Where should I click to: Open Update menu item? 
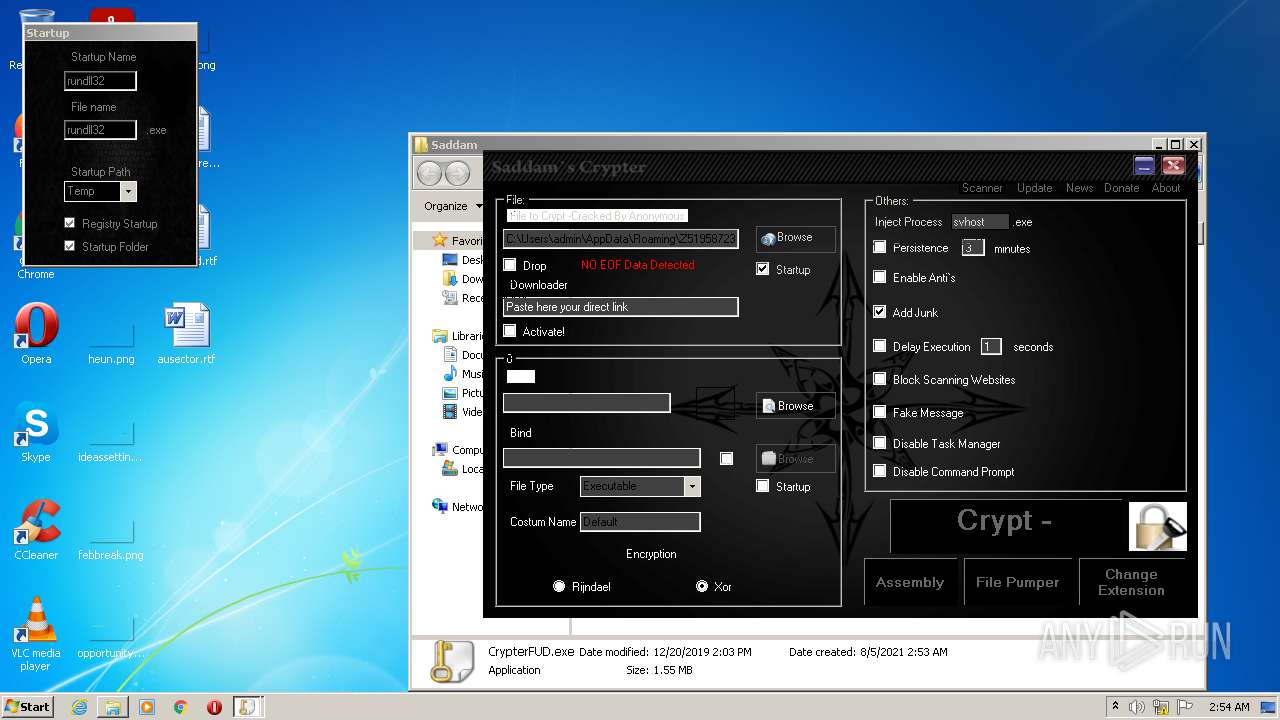[x=1034, y=188]
